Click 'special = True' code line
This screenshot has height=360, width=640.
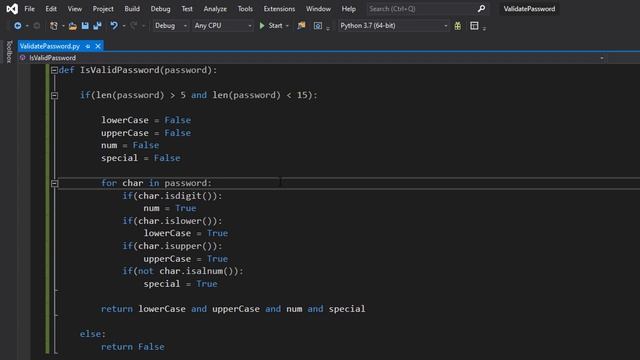point(180,284)
